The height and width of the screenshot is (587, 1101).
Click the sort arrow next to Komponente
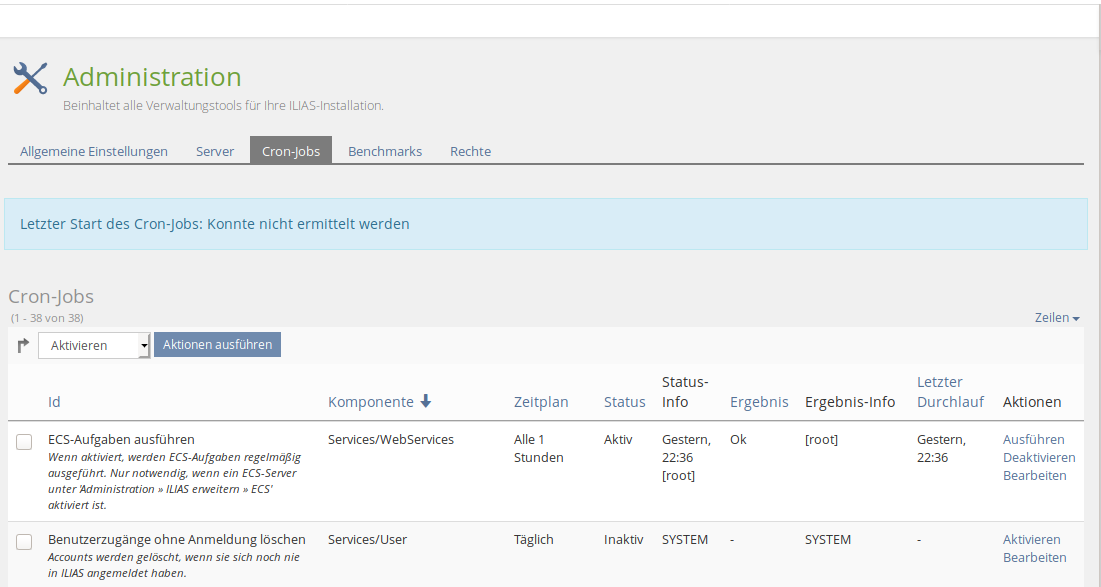click(426, 401)
